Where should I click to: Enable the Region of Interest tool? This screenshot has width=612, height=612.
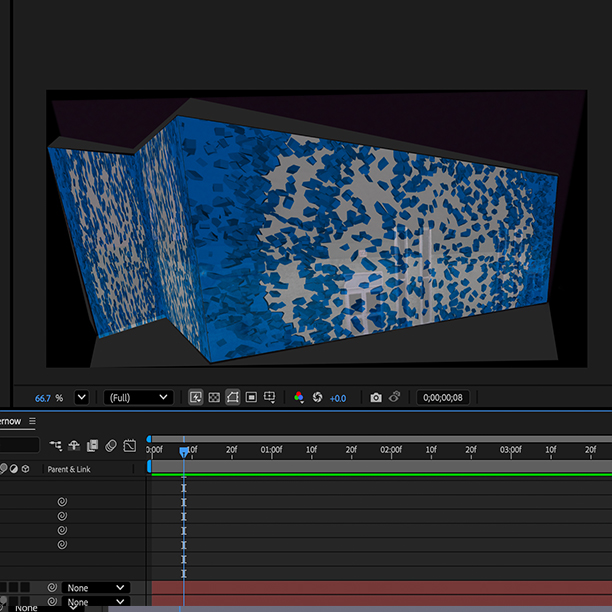point(251,397)
